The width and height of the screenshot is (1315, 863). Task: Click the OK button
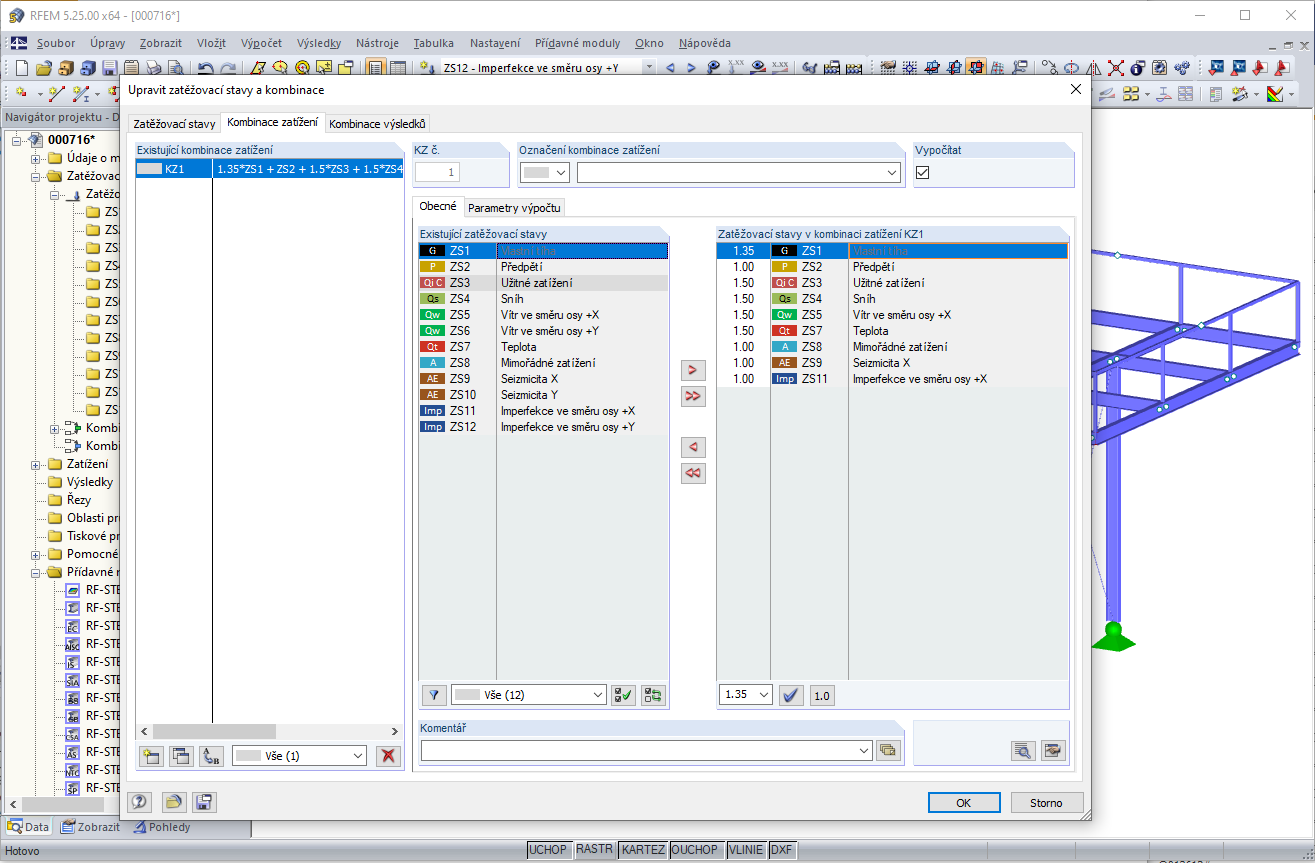pyautogui.click(x=964, y=802)
